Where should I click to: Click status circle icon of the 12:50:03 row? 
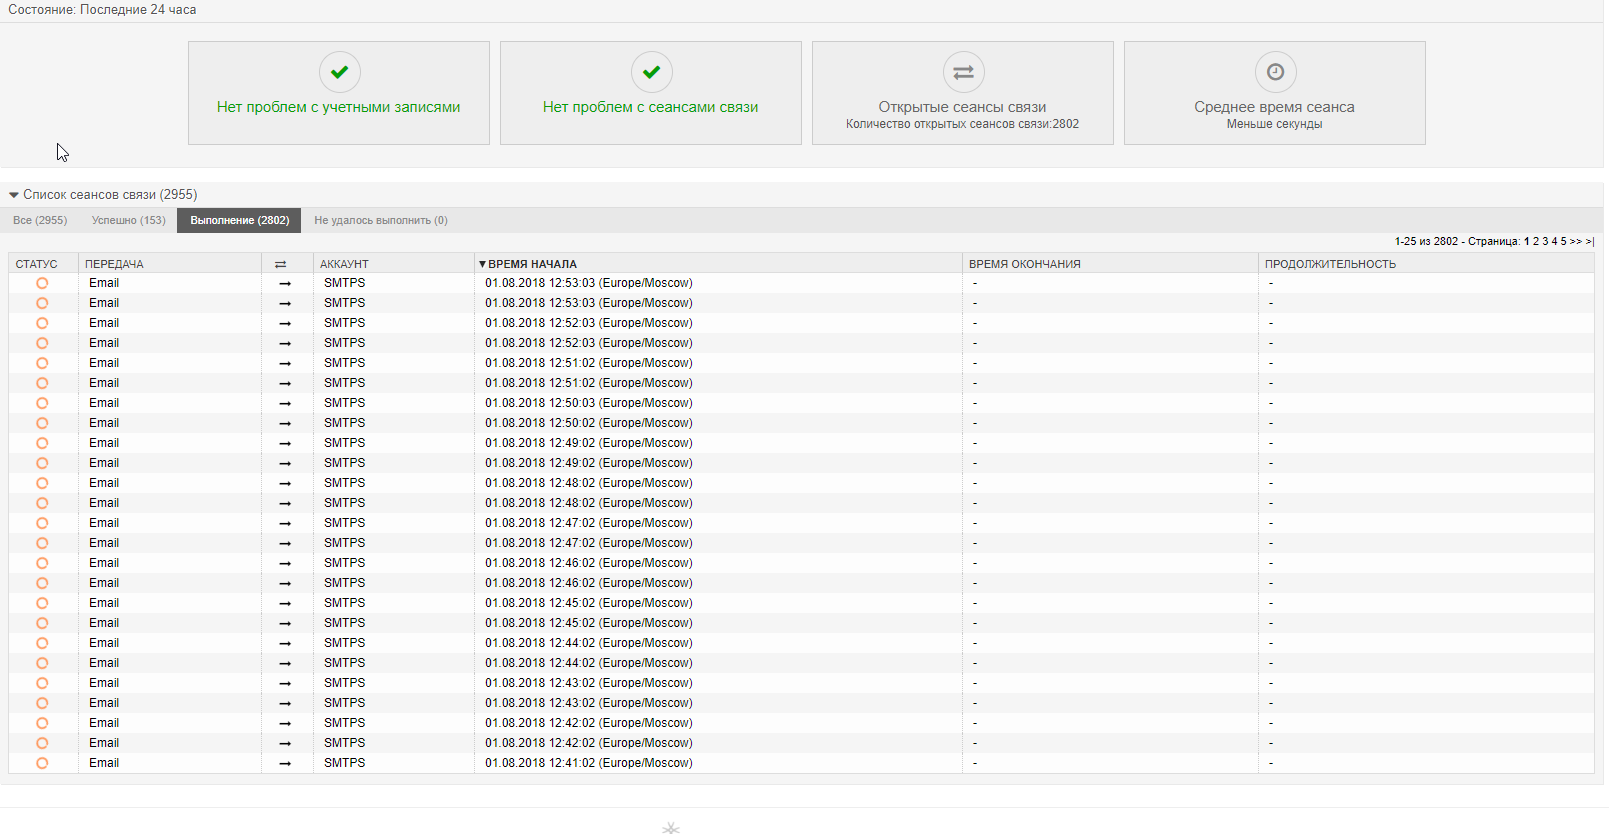pyautogui.click(x=42, y=403)
